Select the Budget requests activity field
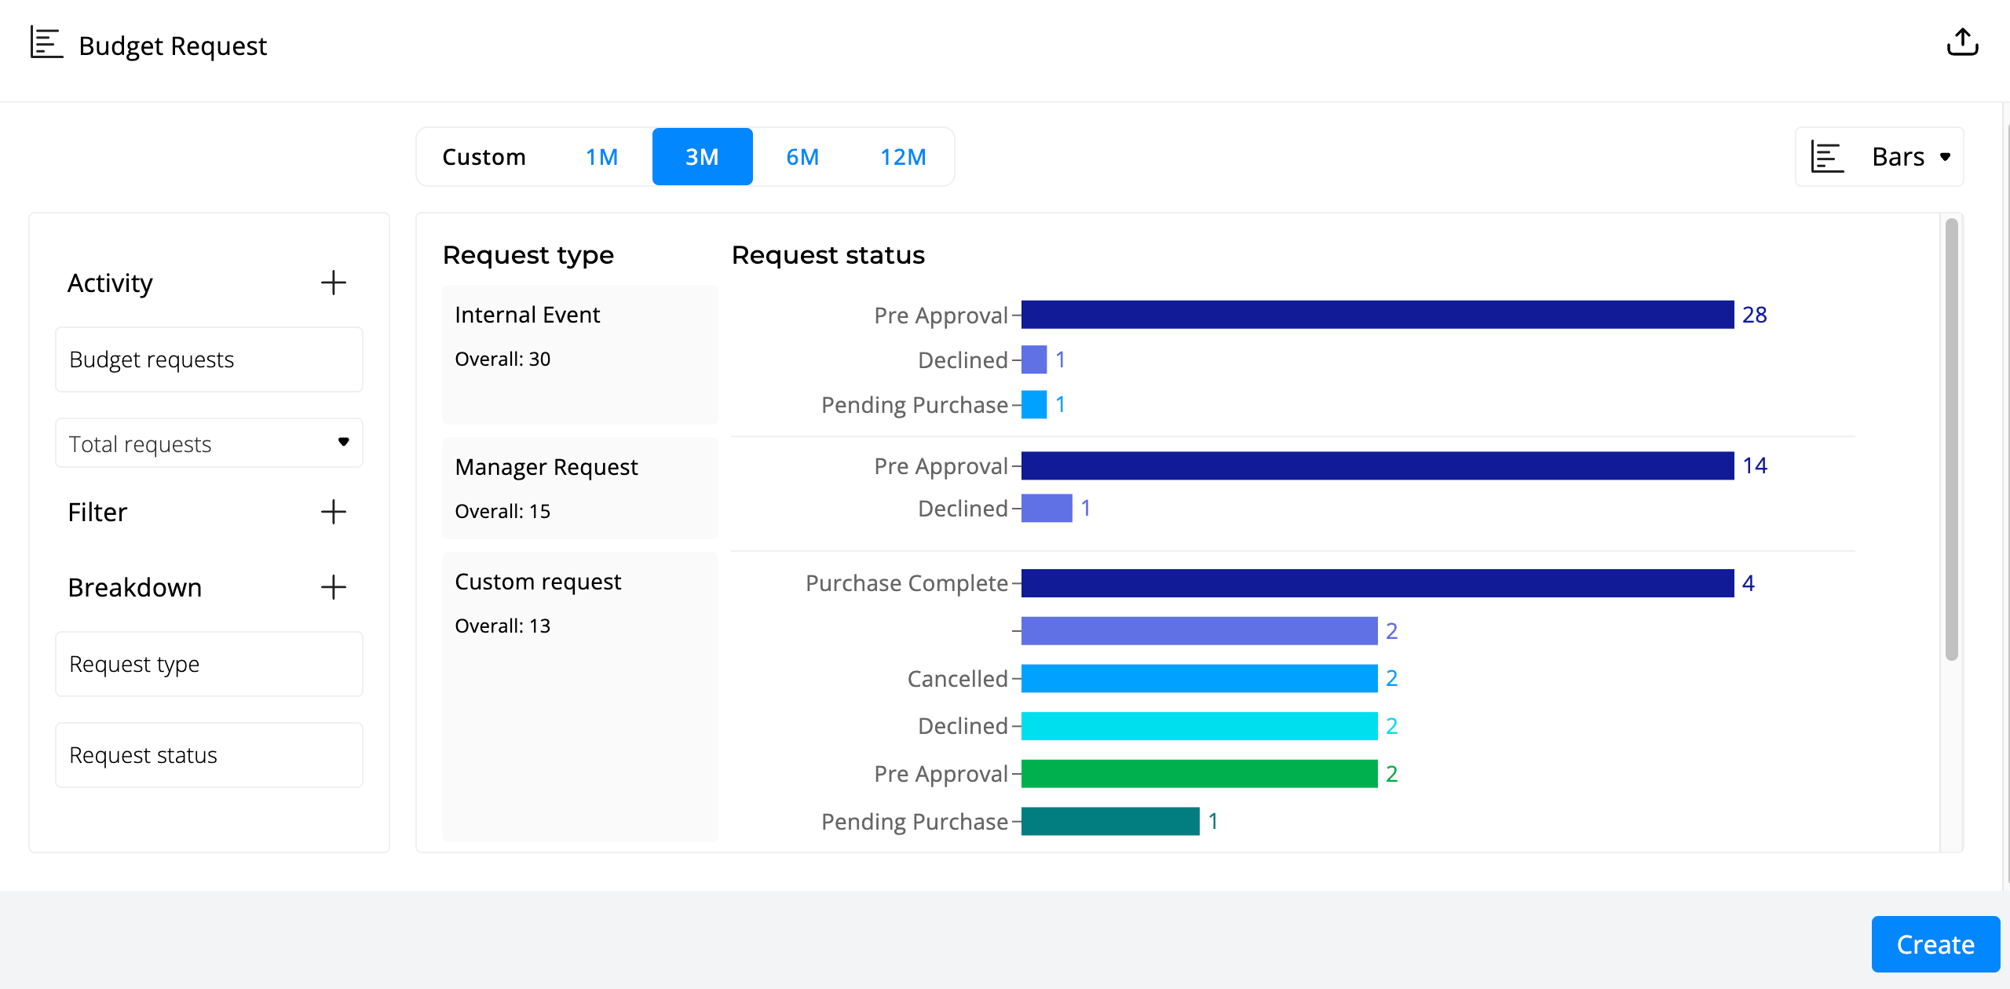Viewport: 2010px width, 989px height. 209,359
